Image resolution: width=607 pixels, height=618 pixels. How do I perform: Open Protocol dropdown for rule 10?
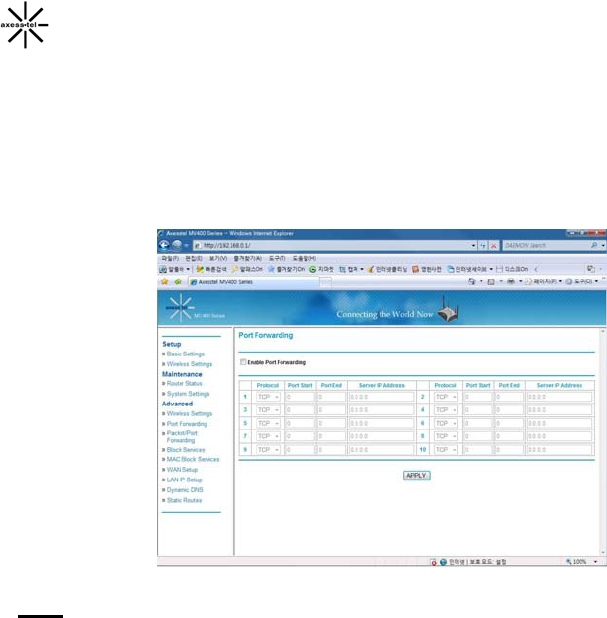(446, 450)
